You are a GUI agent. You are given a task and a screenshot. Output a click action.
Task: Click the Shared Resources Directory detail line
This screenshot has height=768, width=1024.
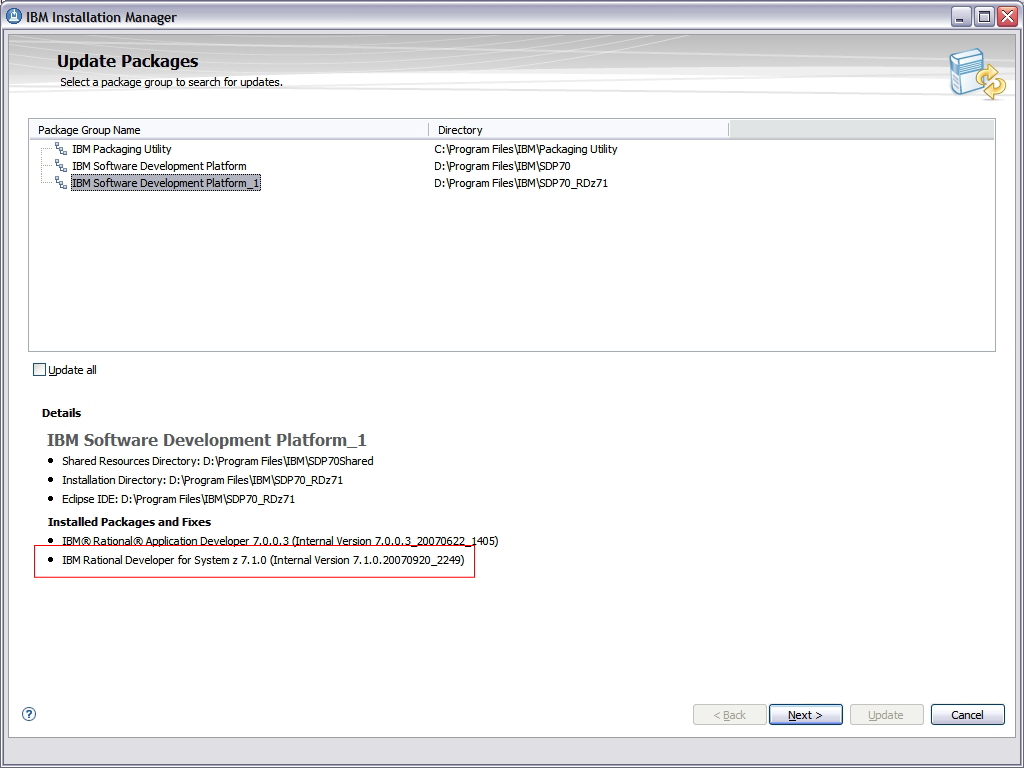click(x=217, y=461)
